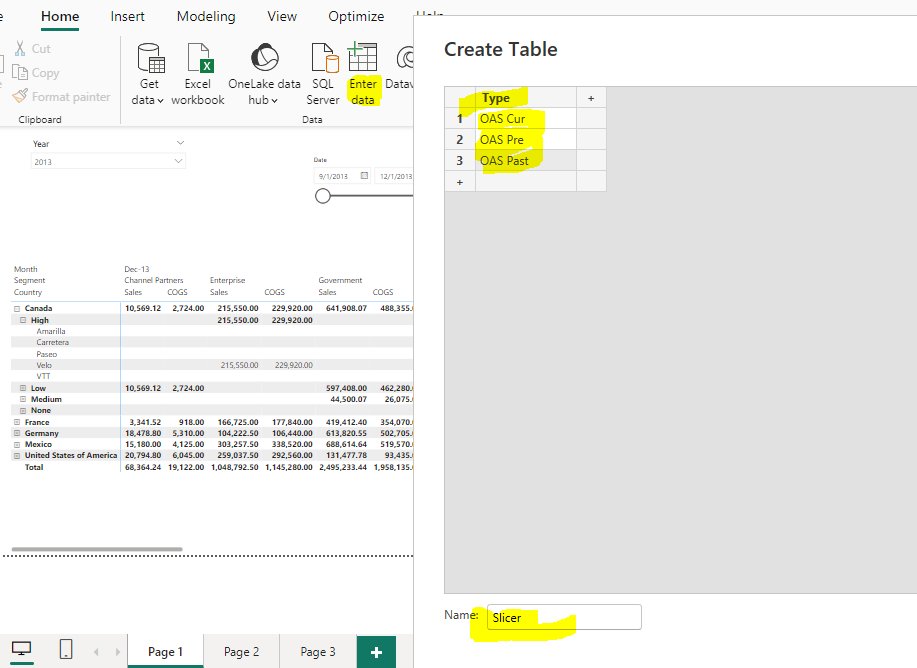Expand the Mexico row
The height and width of the screenshot is (668, 917).
(x=17, y=444)
